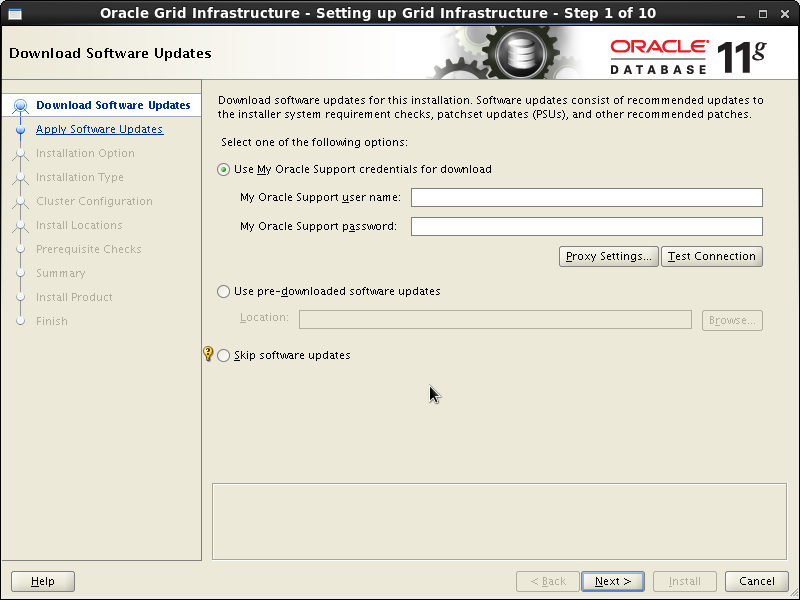The image size is (800, 600).
Task: Select Skip software updates radio button
Action: coord(223,355)
